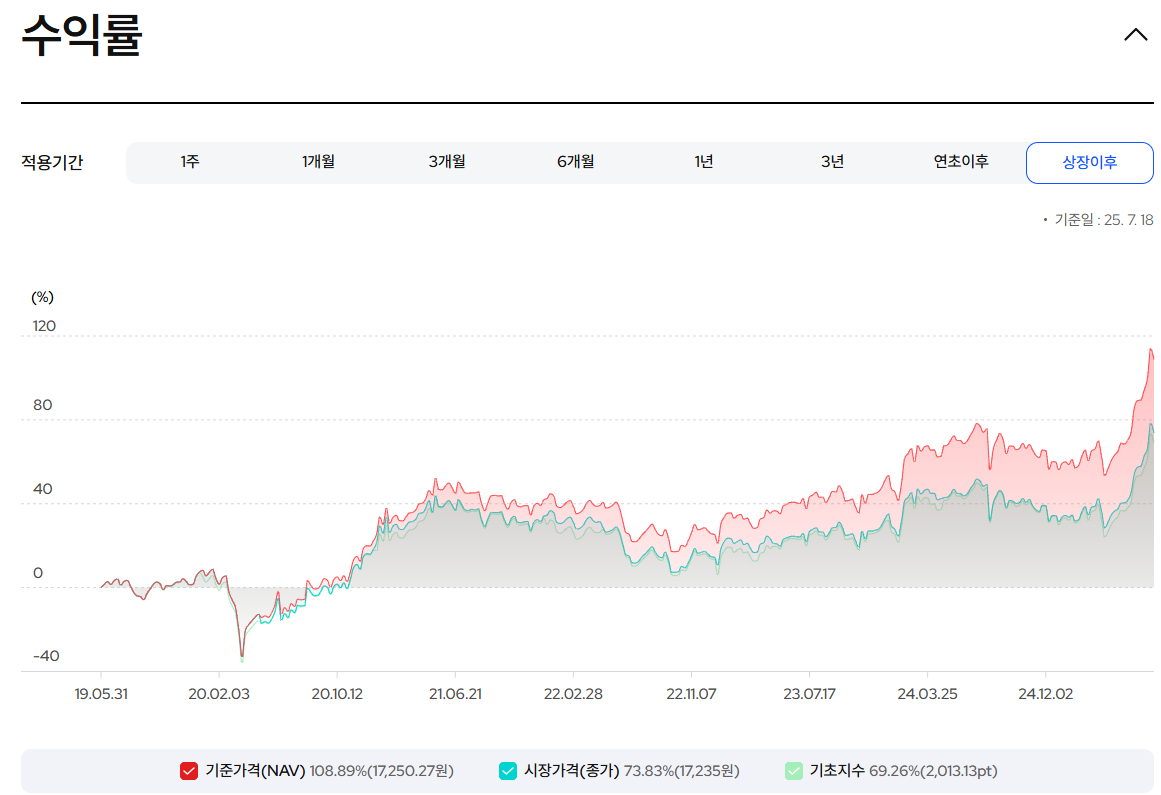Switch to the 연초이후 period
Viewport: 1161px width, 795px height.
(x=960, y=162)
